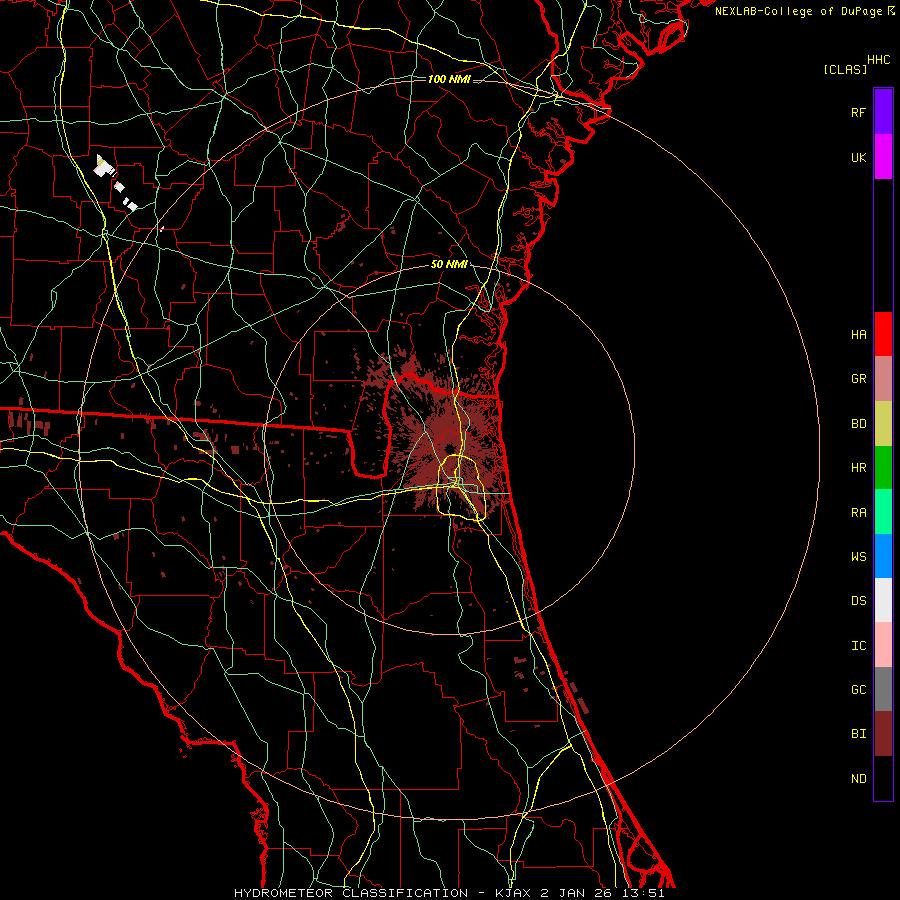Viewport: 900px width, 900px height.
Task: Click the 50 NMI range ring label
Action: [x=449, y=264]
